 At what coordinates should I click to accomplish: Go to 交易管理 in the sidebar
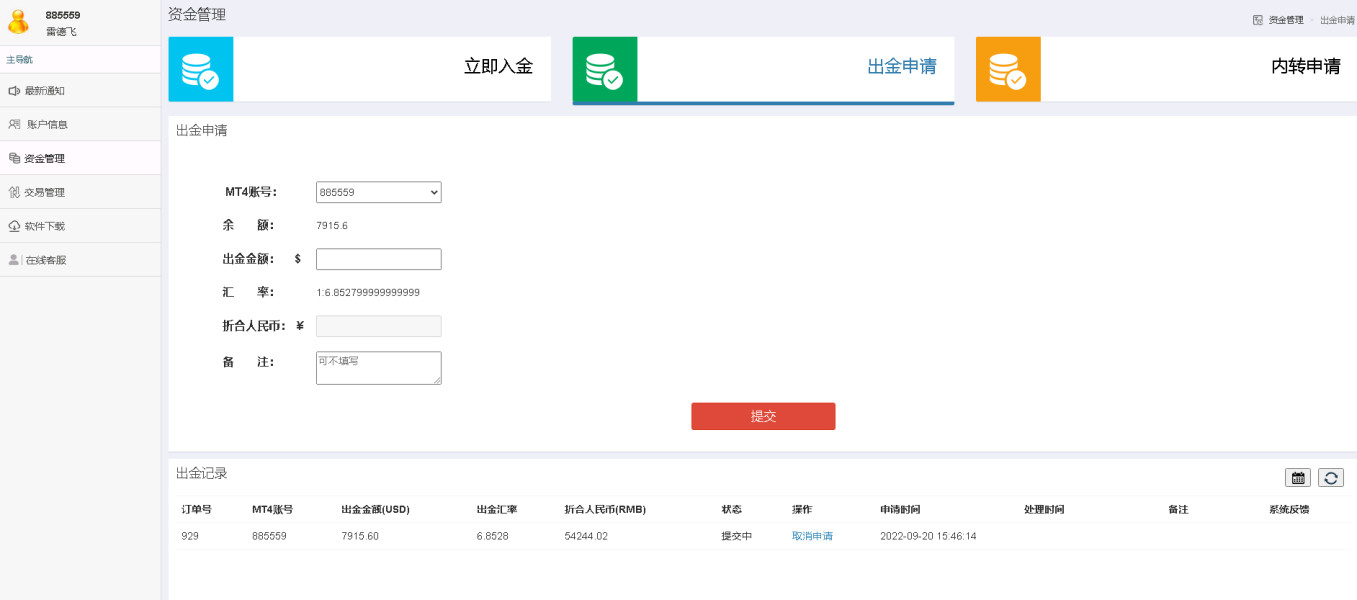tap(45, 193)
